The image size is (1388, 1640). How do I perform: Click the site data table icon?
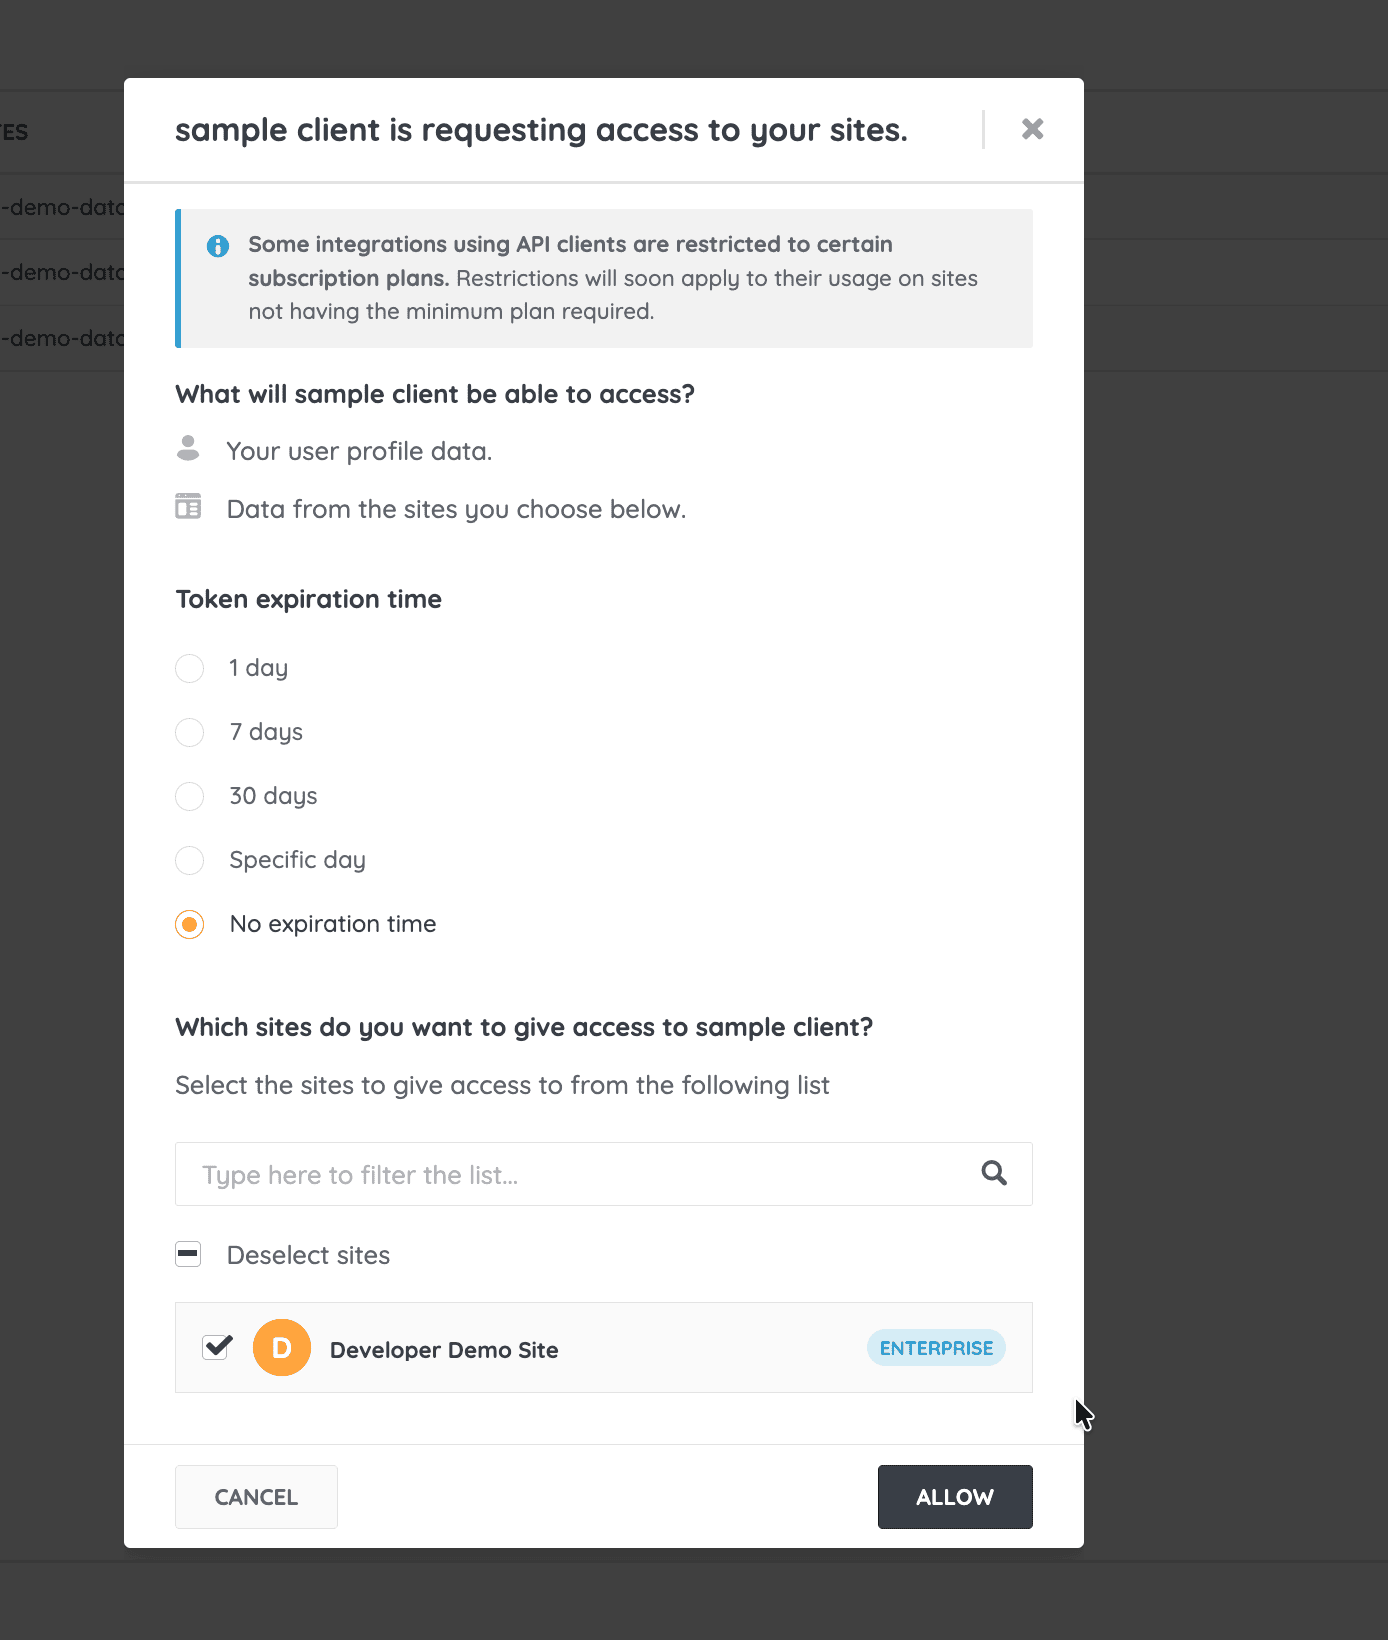point(188,507)
